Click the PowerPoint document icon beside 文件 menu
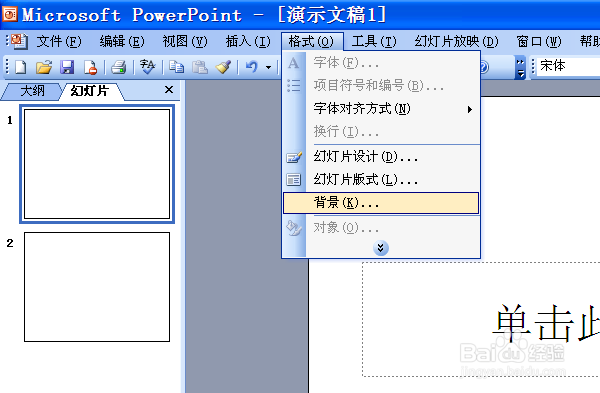The width and height of the screenshot is (600, 393). [x=19, y=41]
